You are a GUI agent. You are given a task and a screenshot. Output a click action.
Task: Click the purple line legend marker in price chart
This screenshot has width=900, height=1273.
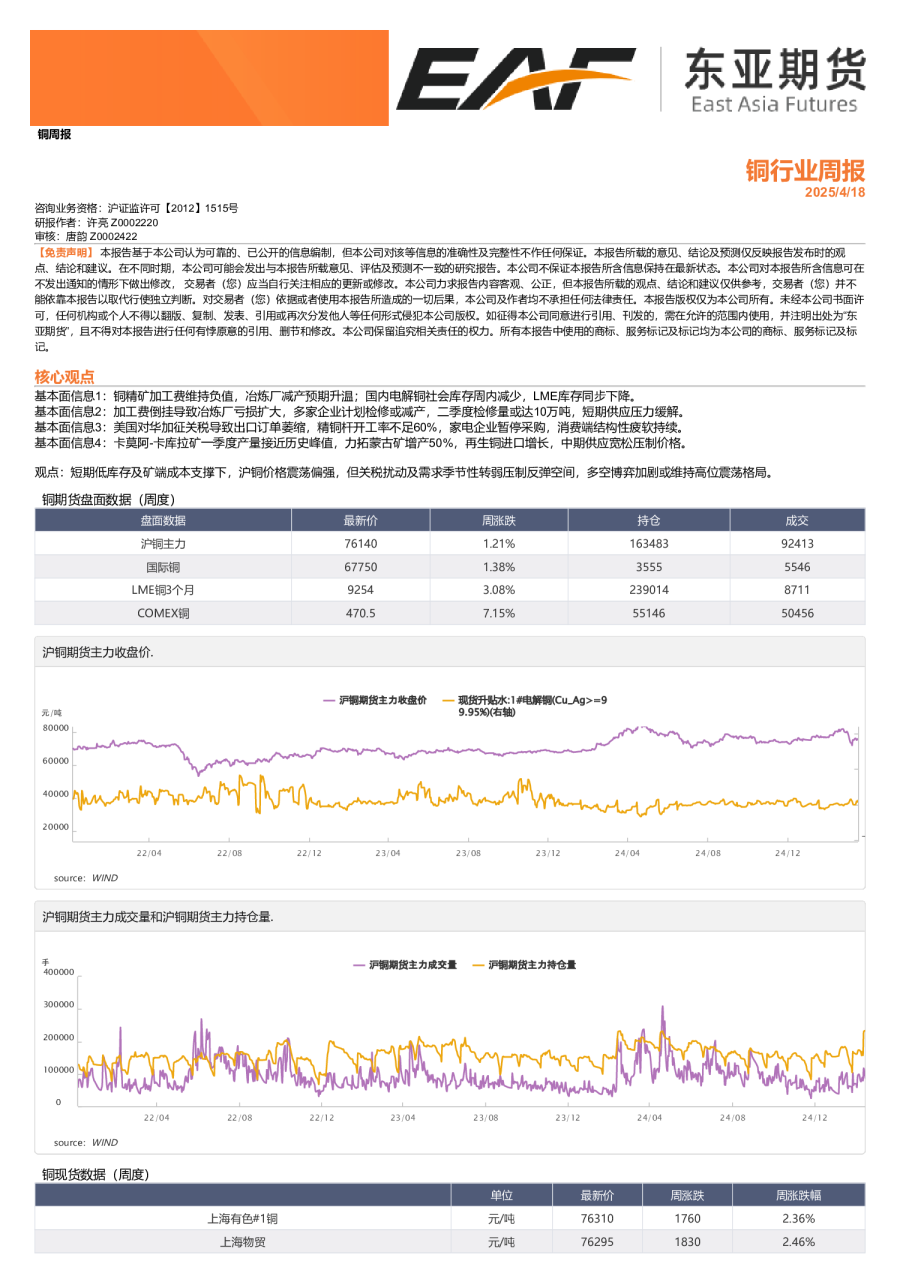point(330,702)
